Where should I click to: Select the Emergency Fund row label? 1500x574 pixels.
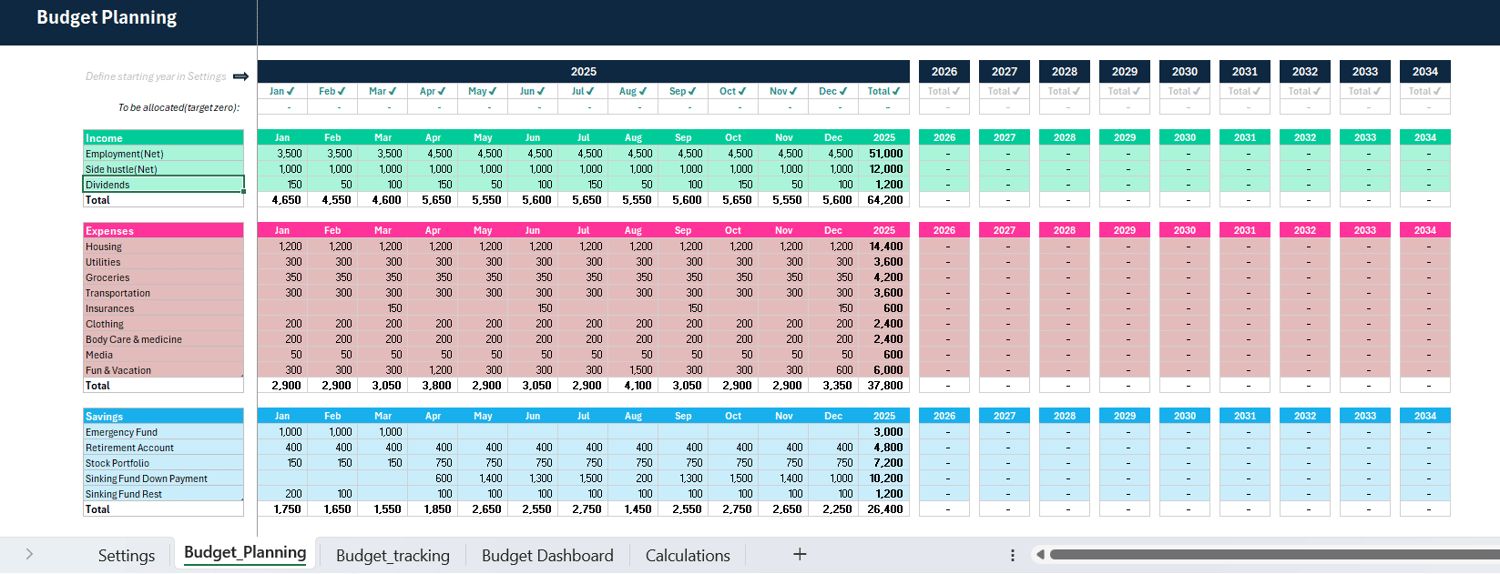pos(164,432)
